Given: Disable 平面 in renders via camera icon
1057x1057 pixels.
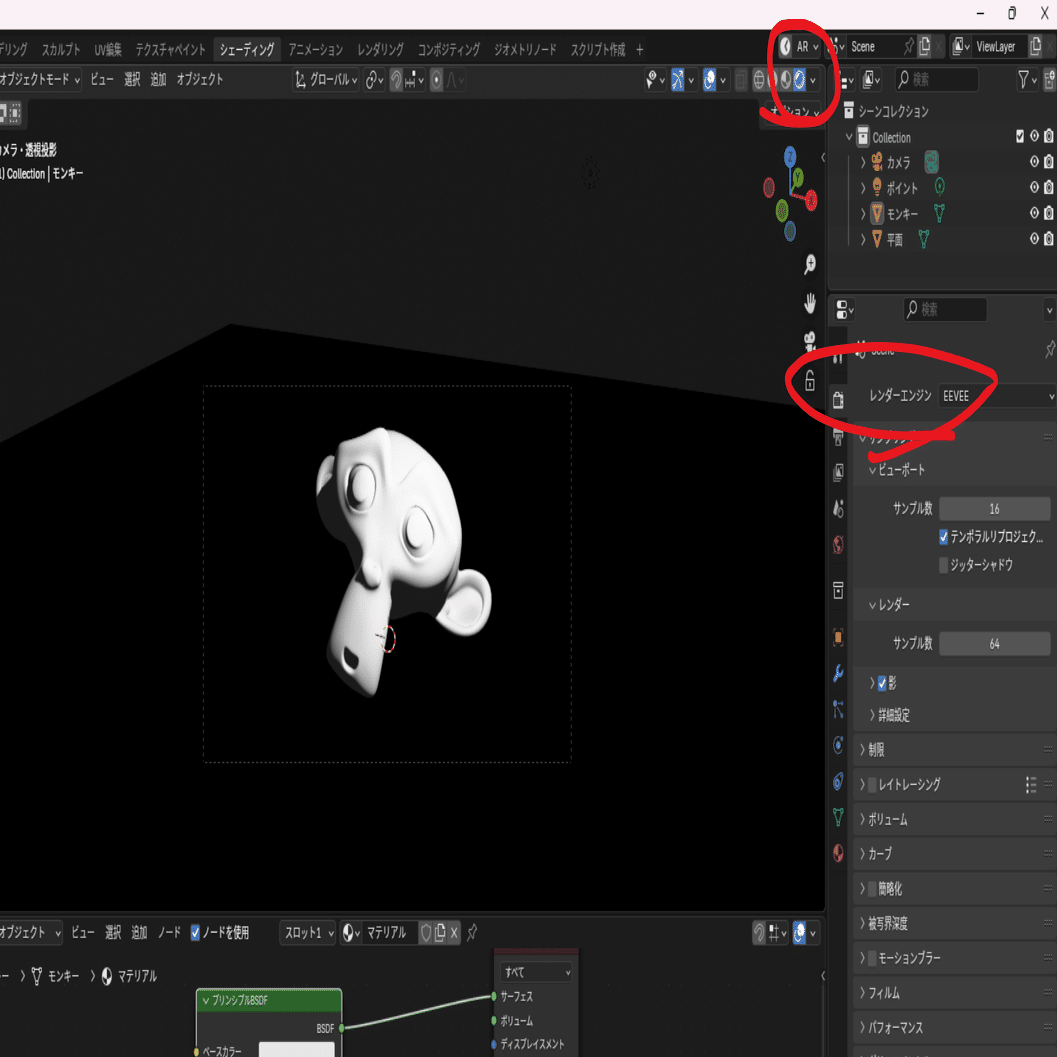Looking at the screenshot, I should click(x=1049, y=239).
